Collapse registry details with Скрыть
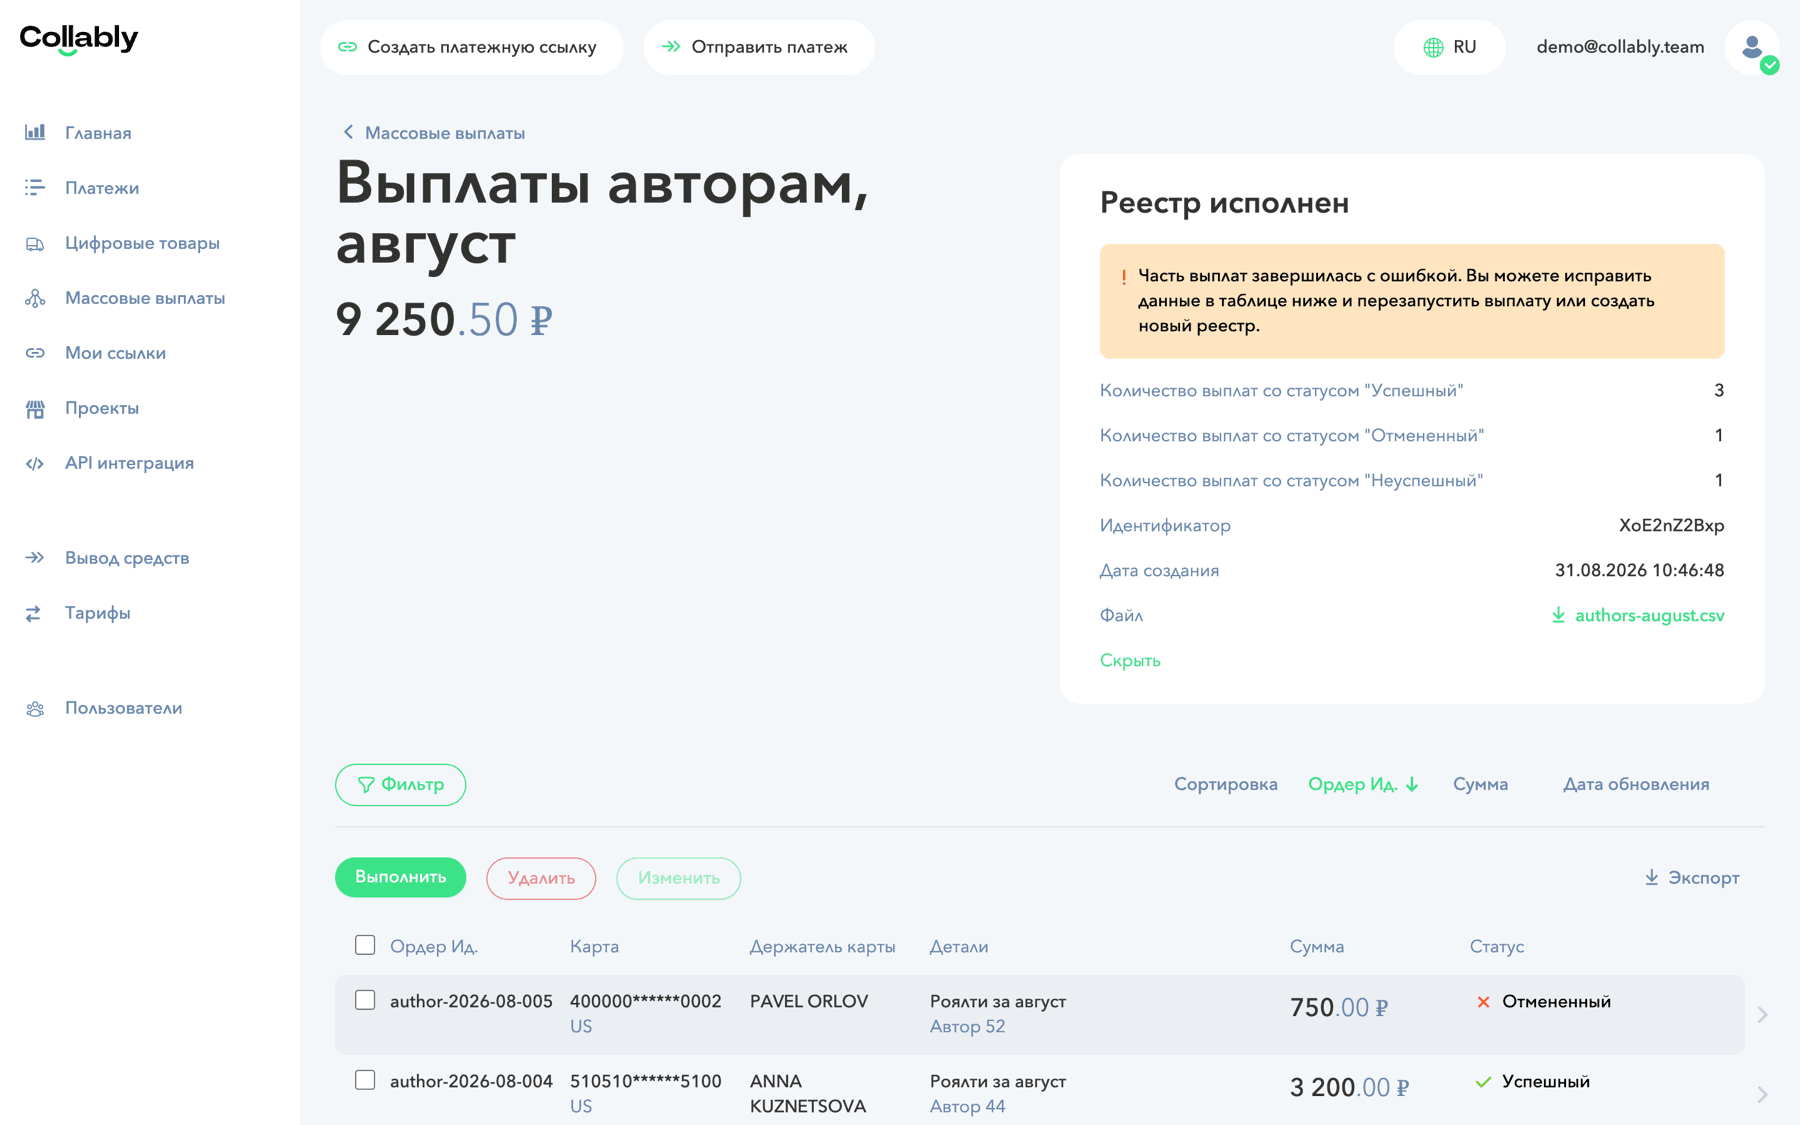 1130,660
